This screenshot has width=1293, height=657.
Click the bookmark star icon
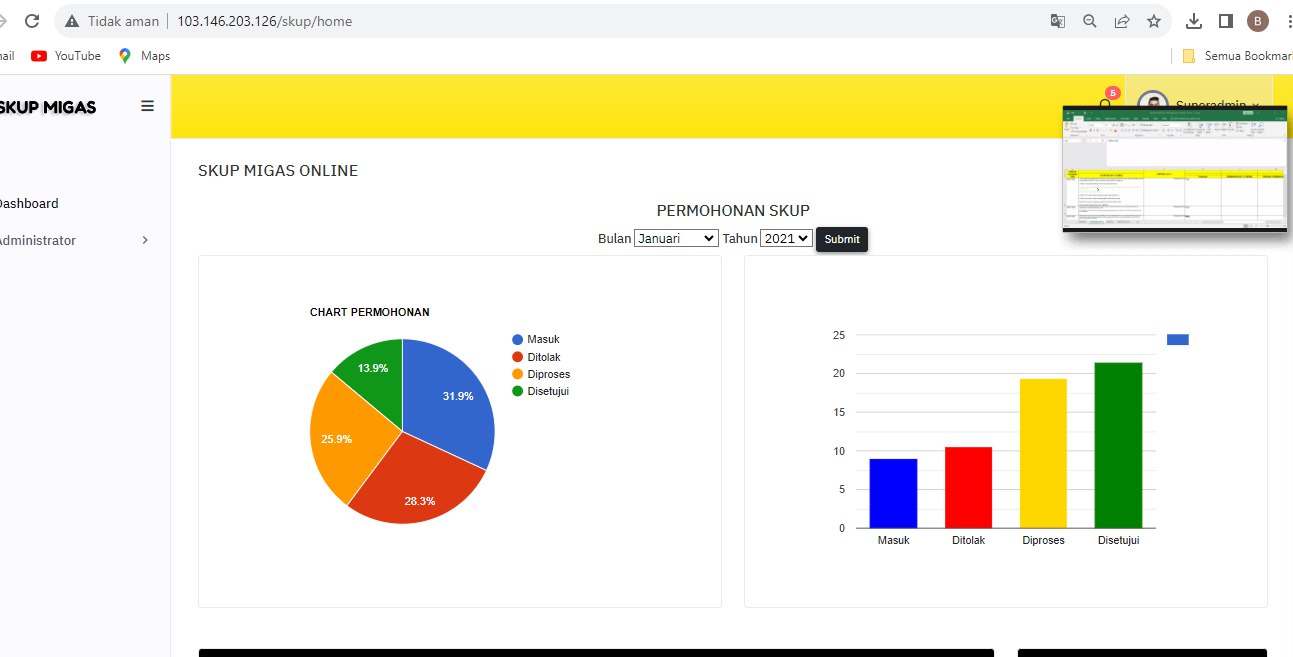pyautogui.click(x=1153, y=21)
